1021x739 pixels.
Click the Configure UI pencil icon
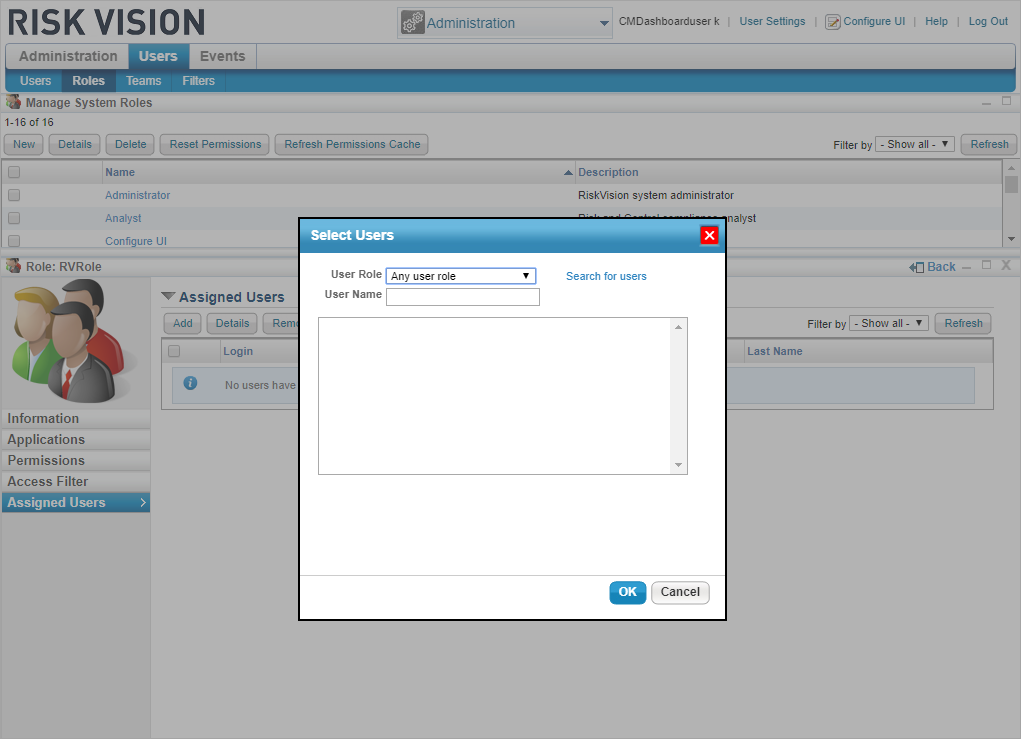[832, 22]
